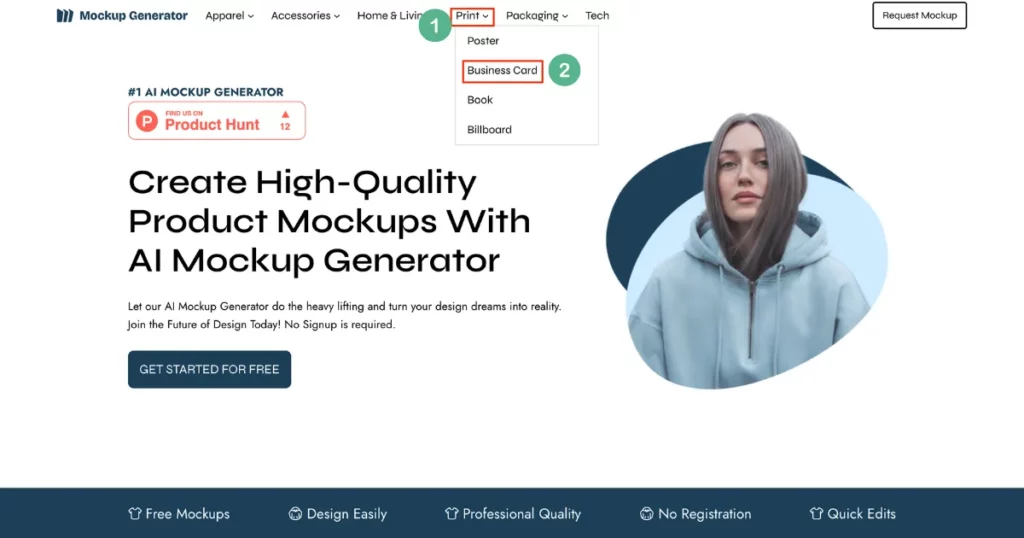The height and width of the screenshot is (538, 1024).
Task: Click the hooded woman hero image
Action: (749, 251)
